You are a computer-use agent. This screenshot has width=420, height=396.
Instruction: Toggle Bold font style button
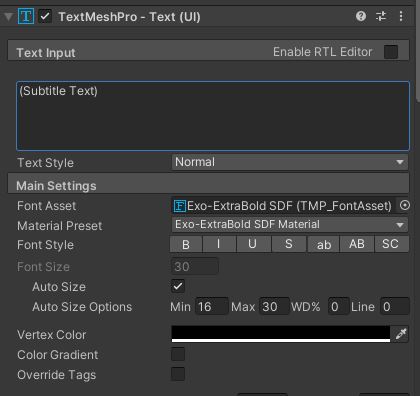click(x=186, y=244)
